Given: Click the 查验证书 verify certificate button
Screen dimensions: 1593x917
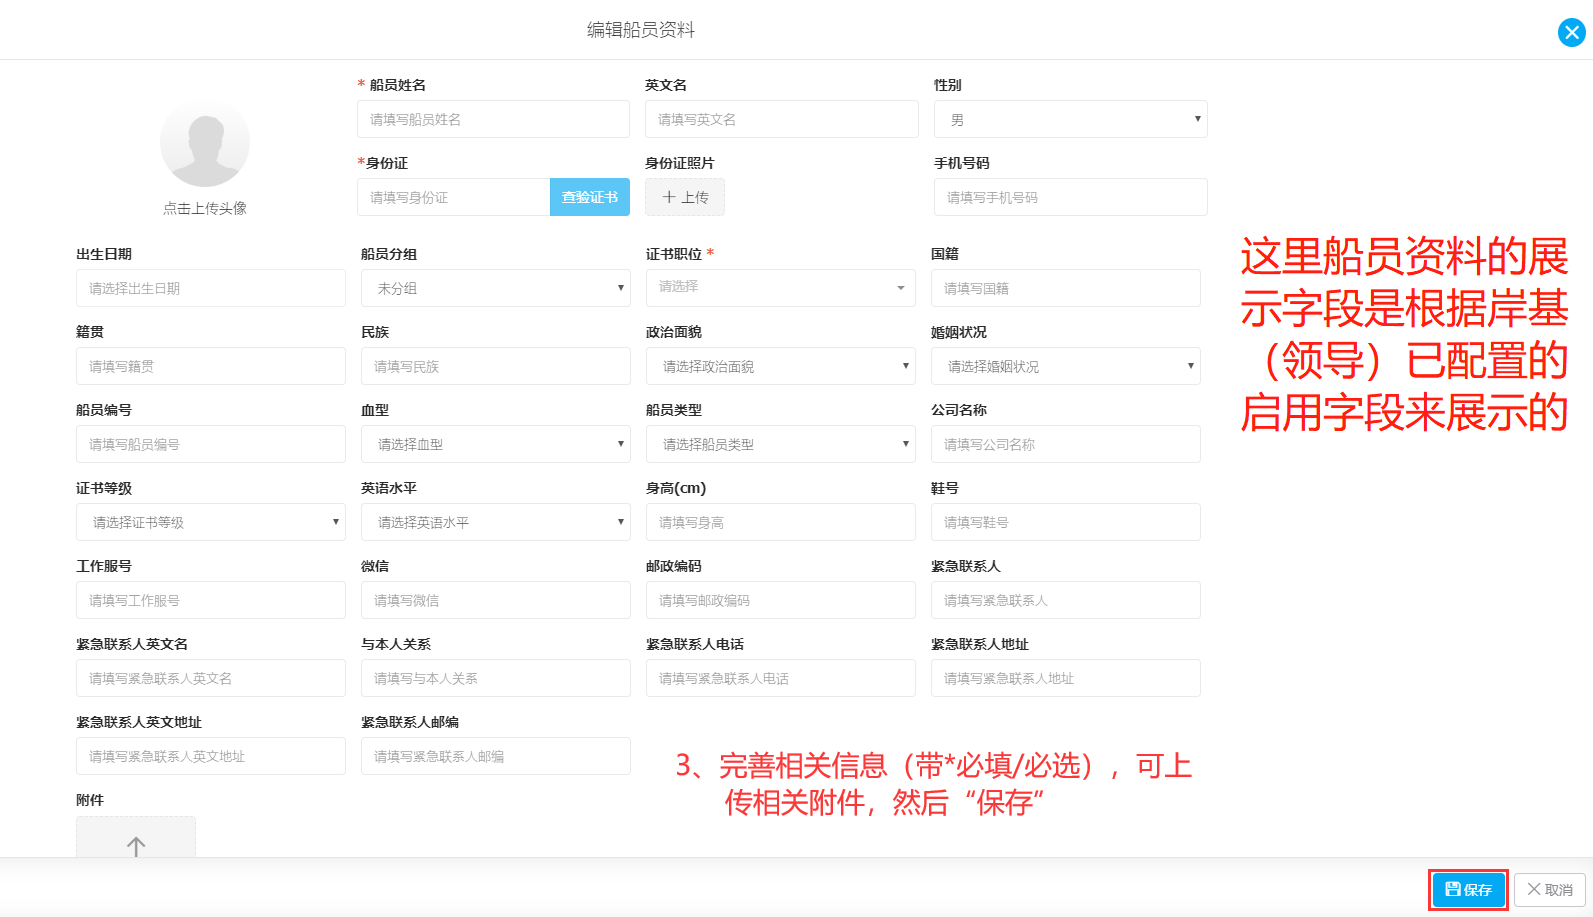Looking at the screenshot, I should click(x=590, y=197).
